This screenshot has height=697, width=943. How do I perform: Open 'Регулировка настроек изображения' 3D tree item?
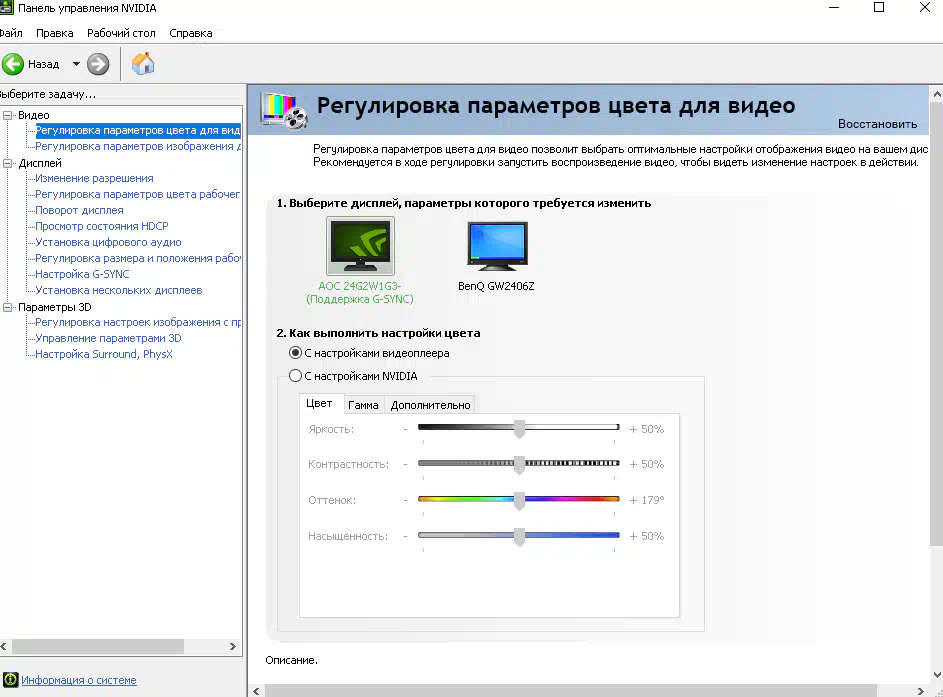click(138, 322)
